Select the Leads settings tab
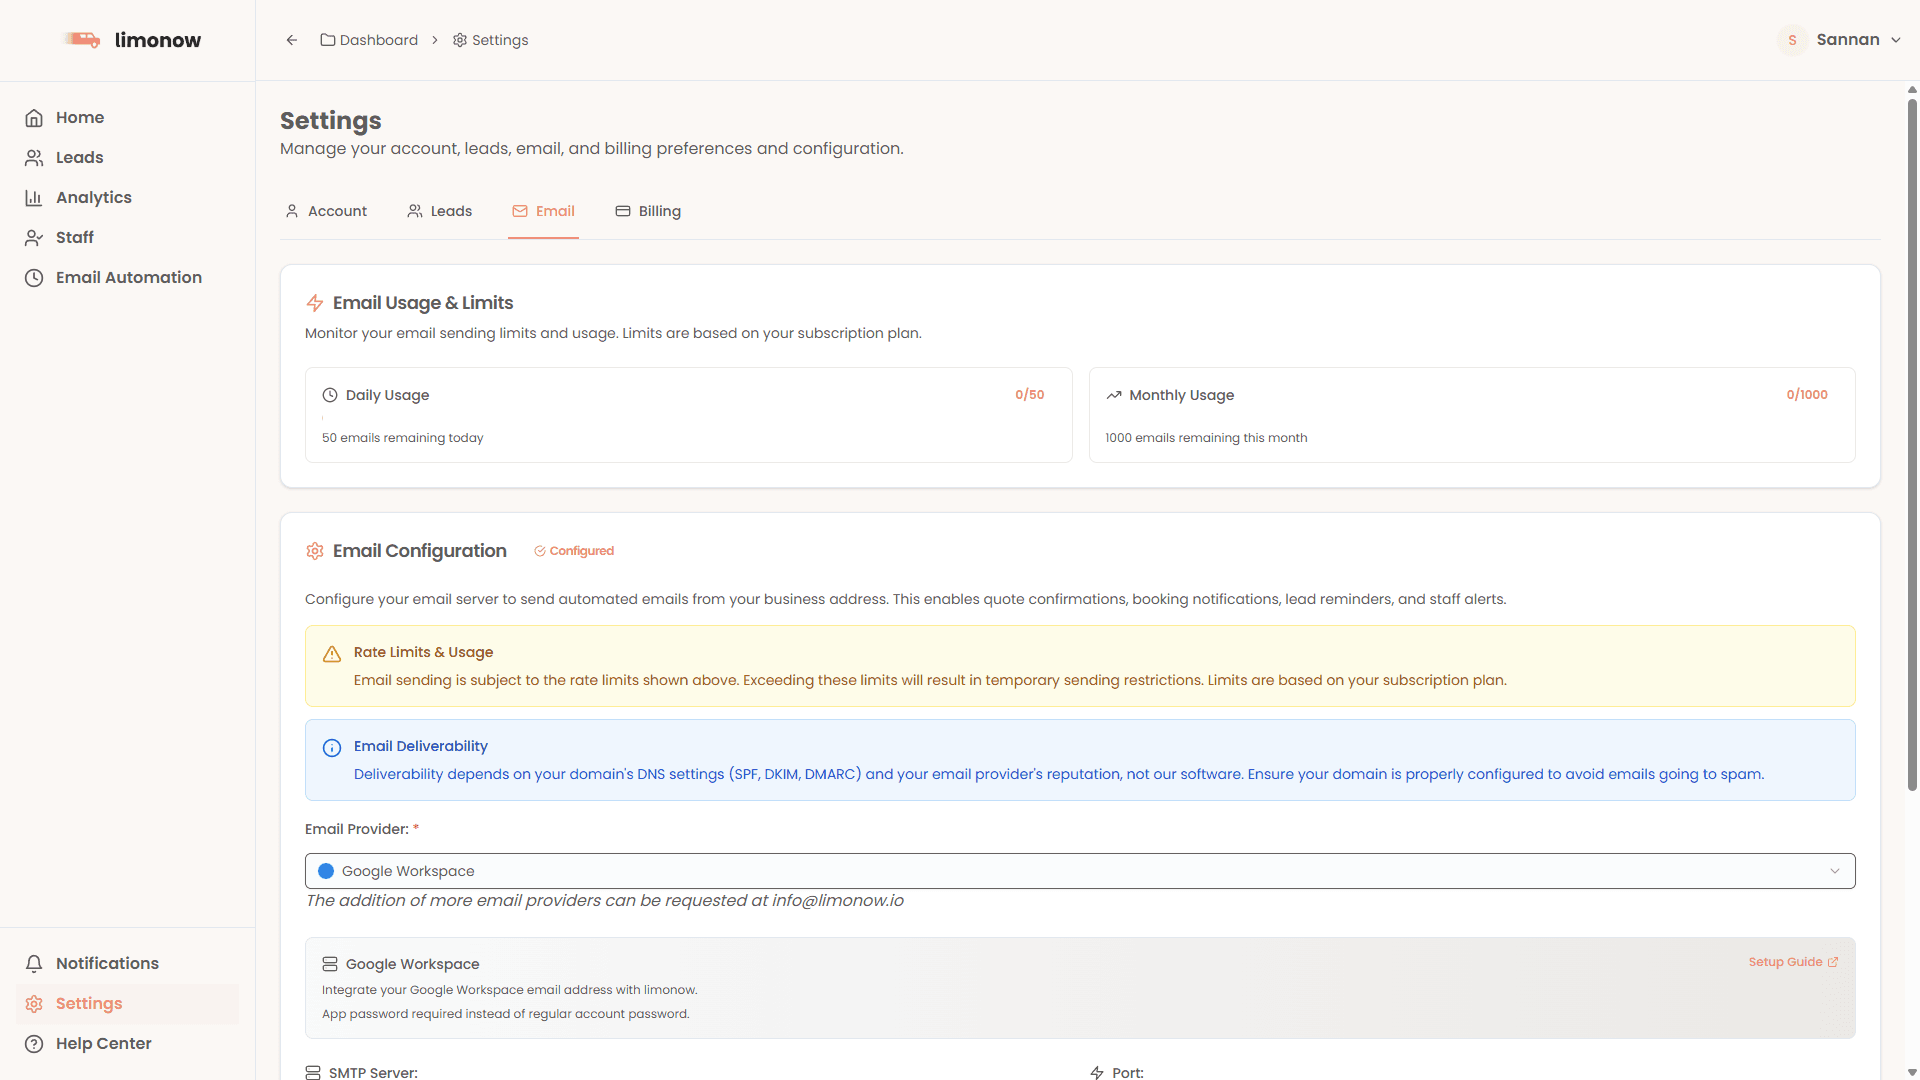The height and width of the screenshot is (1080, 1920). pyautogui.click(x=439, y=211)
